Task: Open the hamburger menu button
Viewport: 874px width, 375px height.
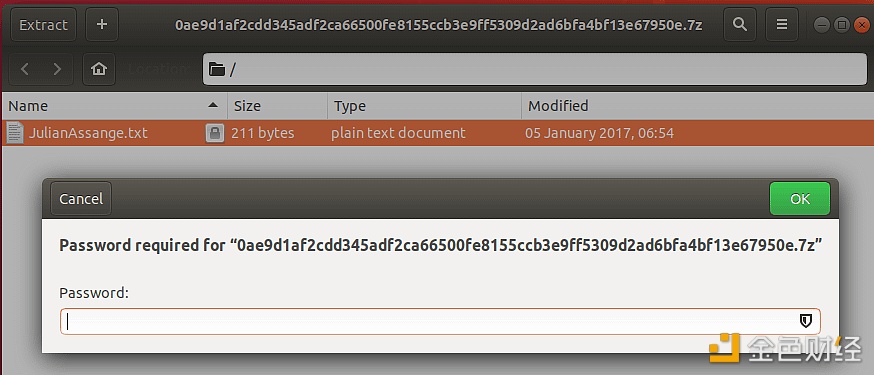Action: pos(782,25)
